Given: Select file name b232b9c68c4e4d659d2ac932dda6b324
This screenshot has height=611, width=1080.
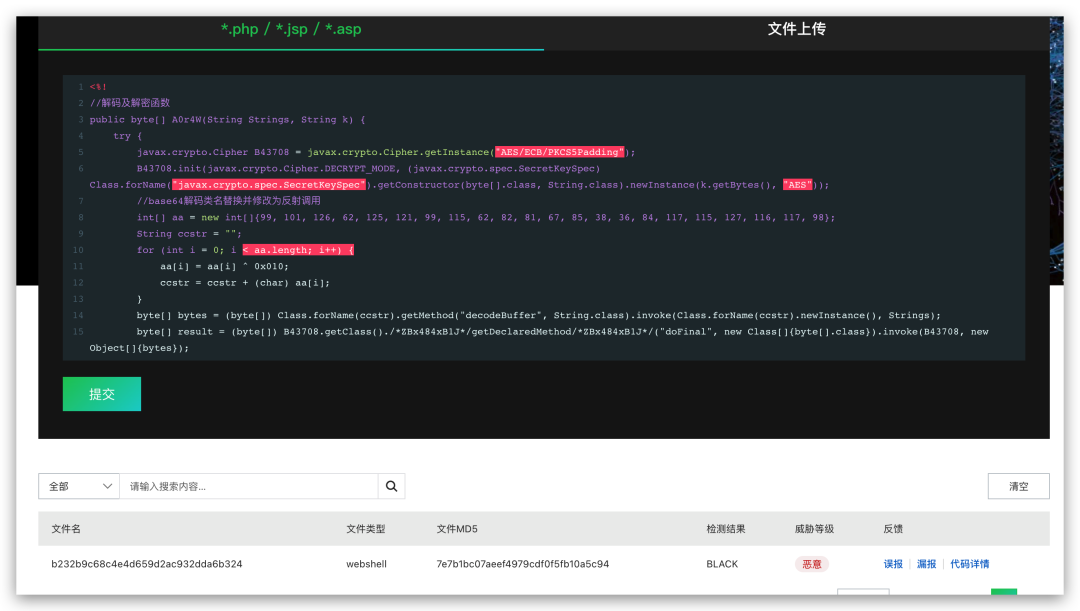Looking at the screenshot, I should (147, 564).
